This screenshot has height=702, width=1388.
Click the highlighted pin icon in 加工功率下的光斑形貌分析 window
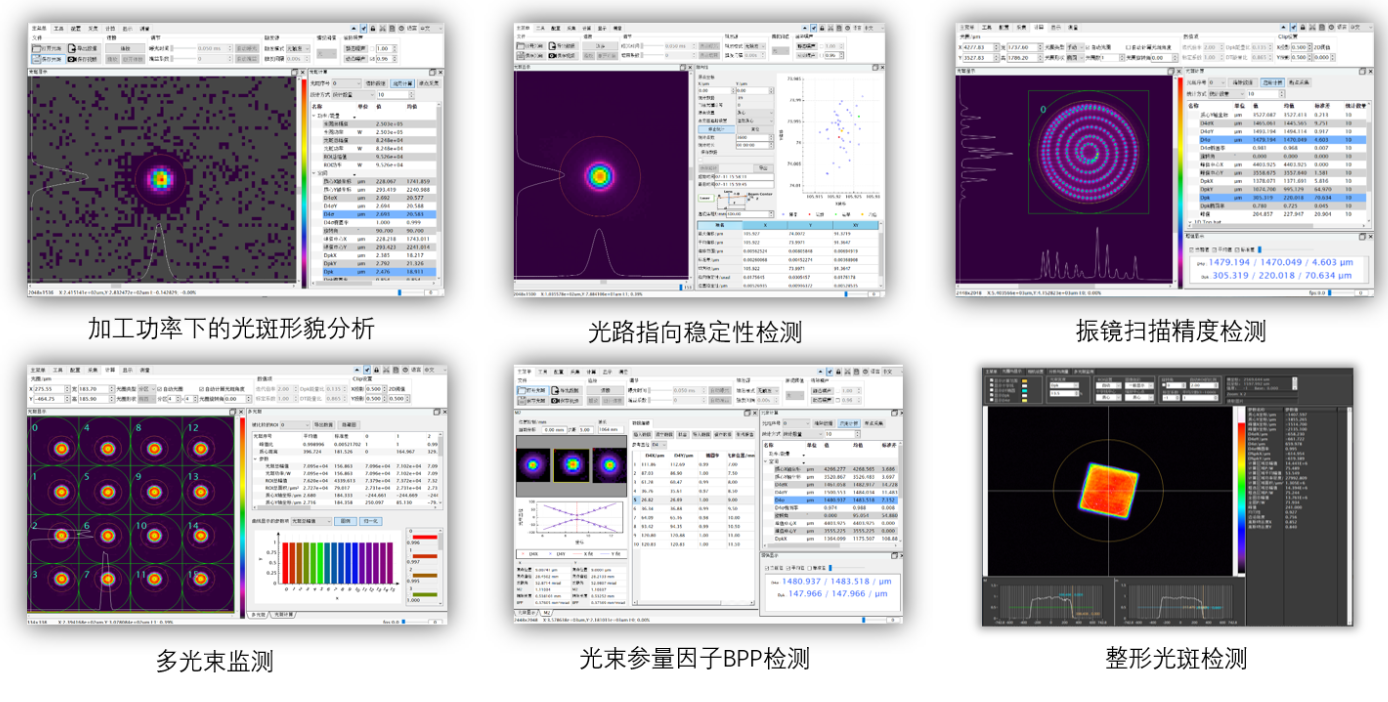point(363,28)
